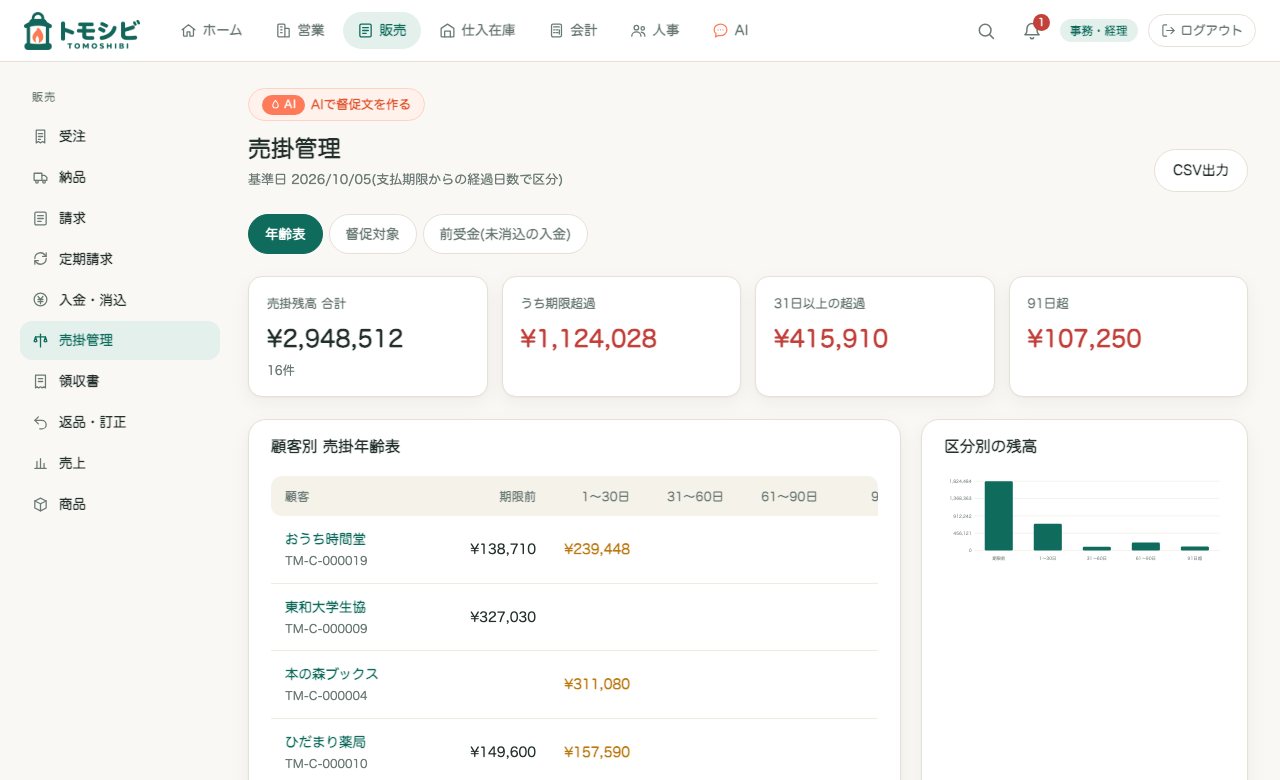
Task: Open 定期請求 in the sidebar
Action: pos(120,259)
